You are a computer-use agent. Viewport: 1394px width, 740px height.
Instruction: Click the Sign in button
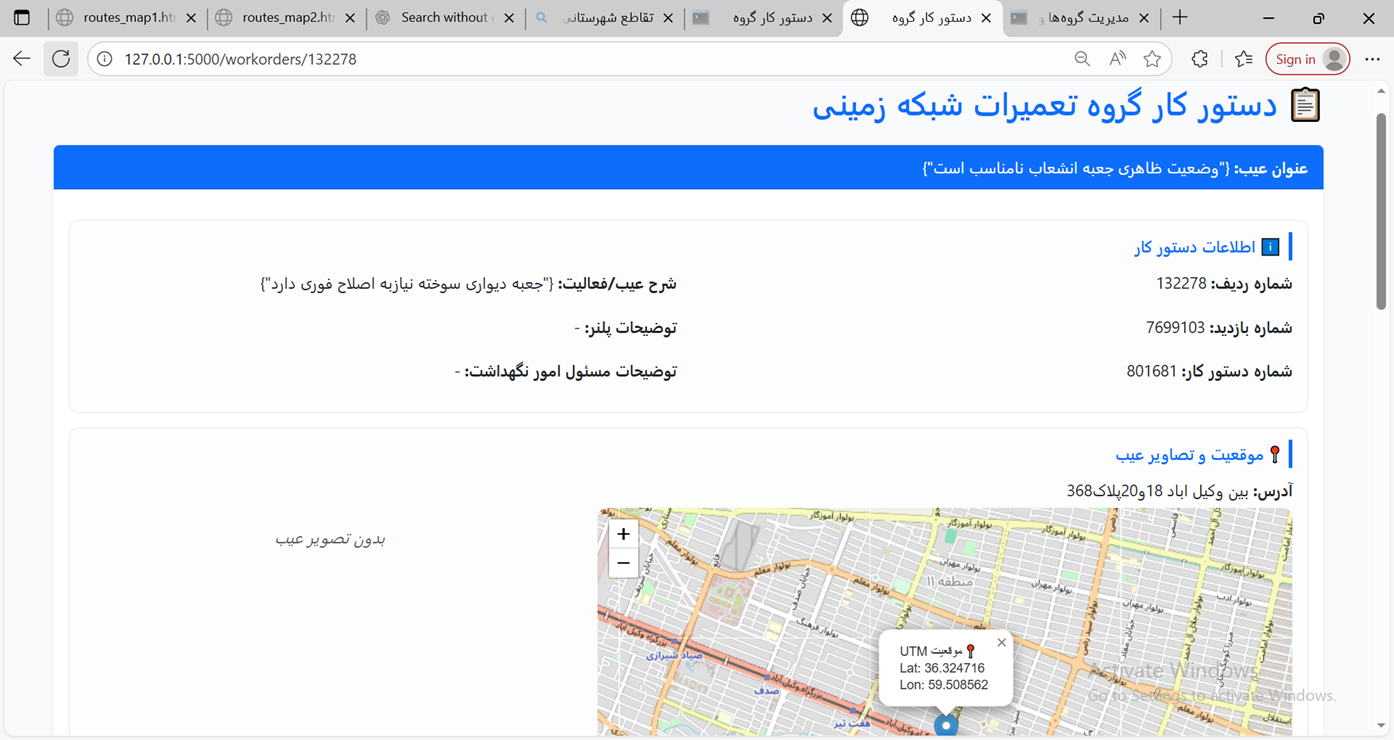[x=1307, y=58]
